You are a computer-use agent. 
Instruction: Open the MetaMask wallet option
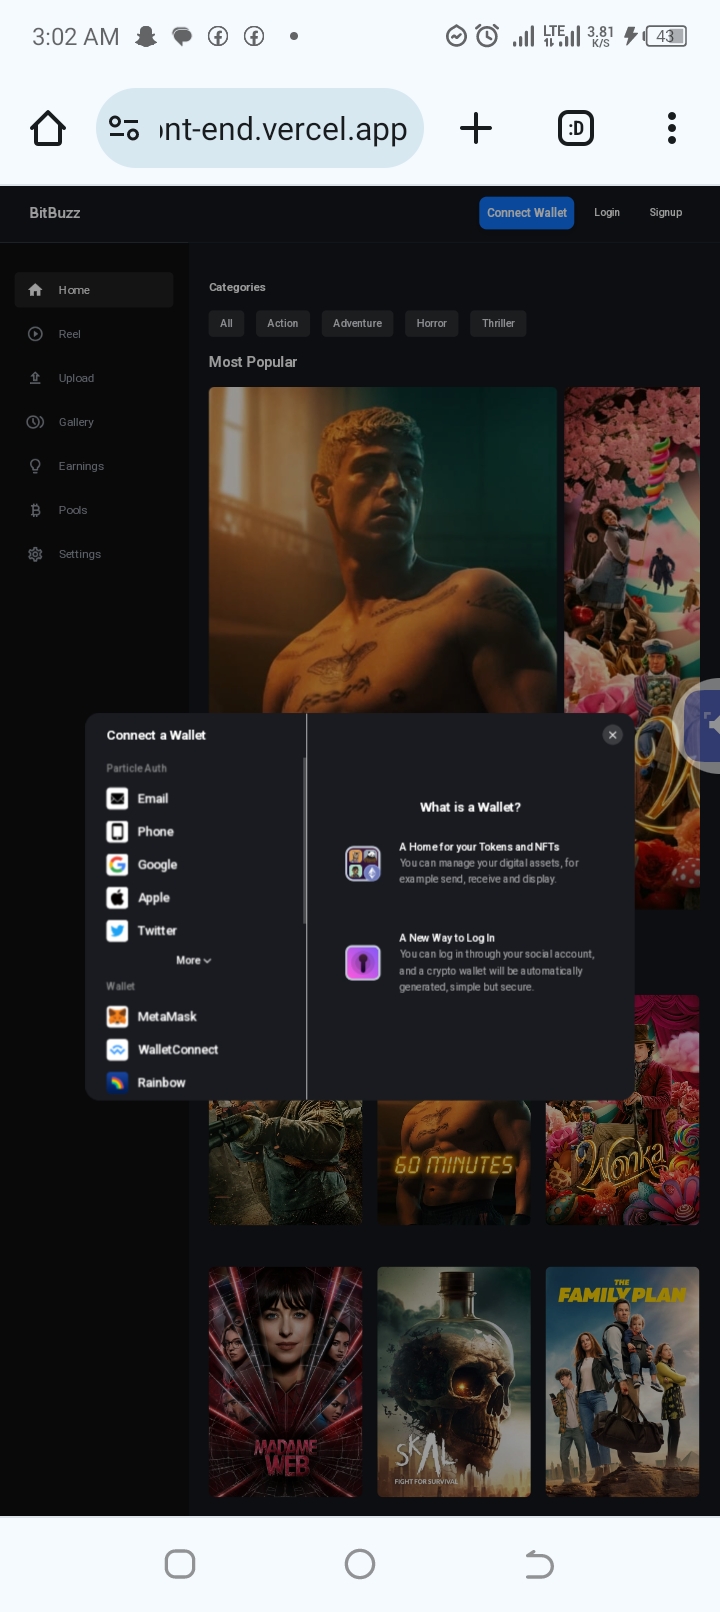coord(166,1016)
